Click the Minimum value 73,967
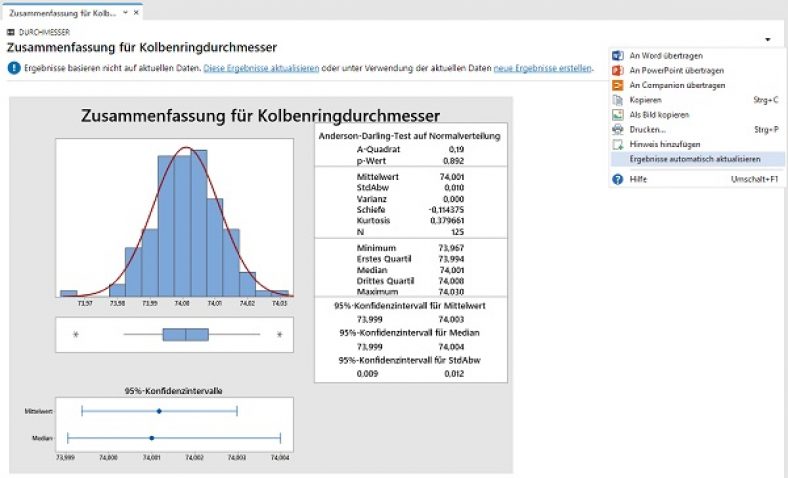This screenshot has width=788, height=478. pos(451,248)
